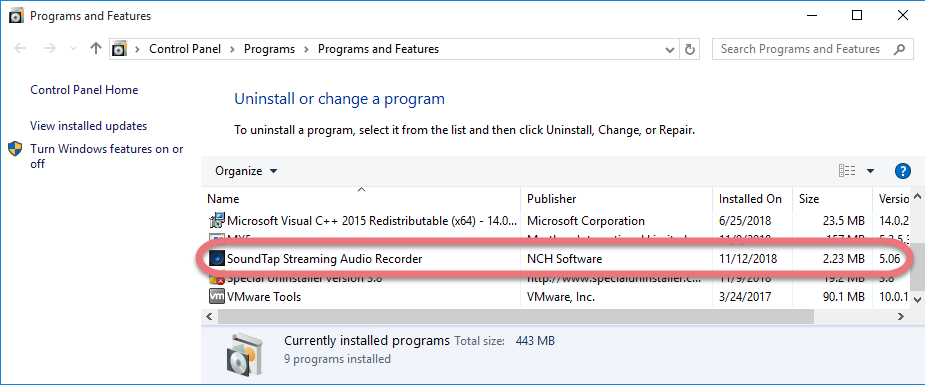
Task: Click the window title bar icon
Action: coord(17,16)
